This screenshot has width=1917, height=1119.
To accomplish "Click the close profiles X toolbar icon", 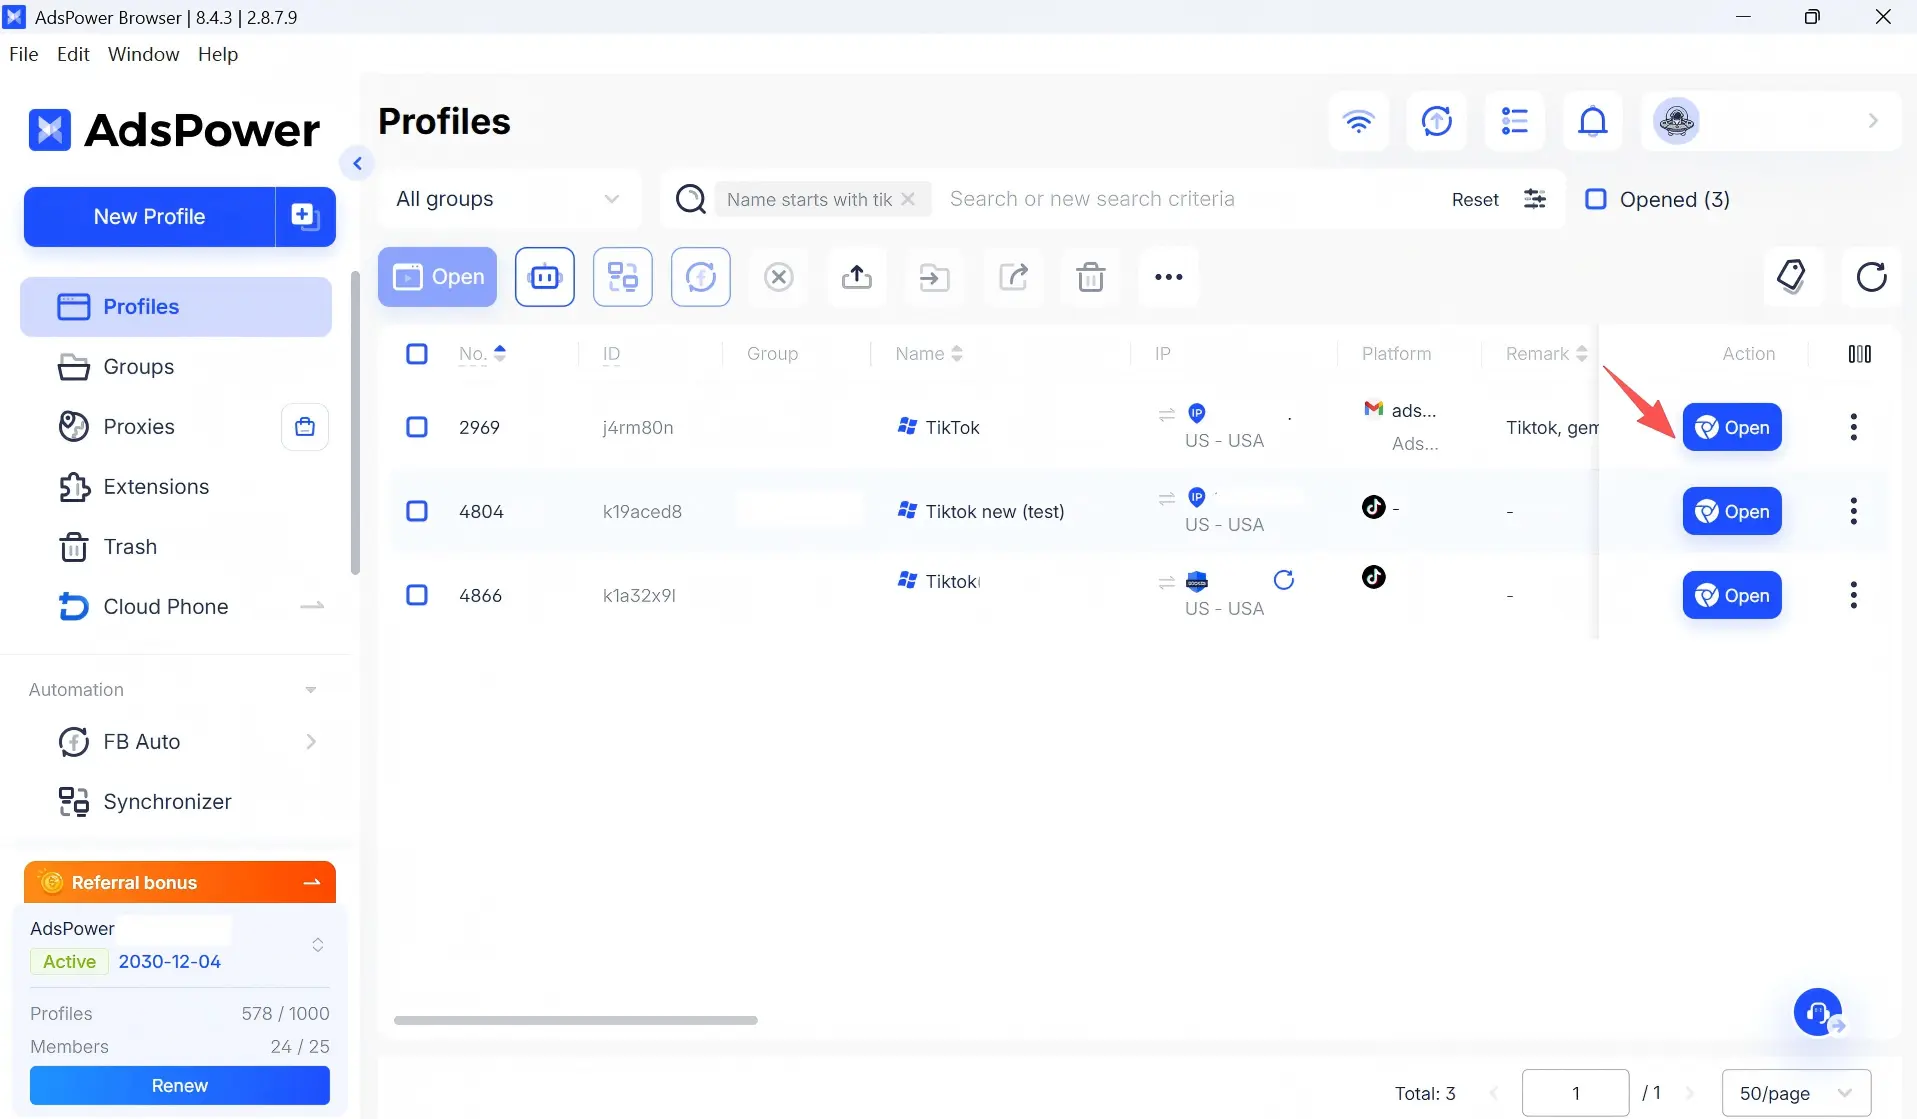I will pos(779,277).
